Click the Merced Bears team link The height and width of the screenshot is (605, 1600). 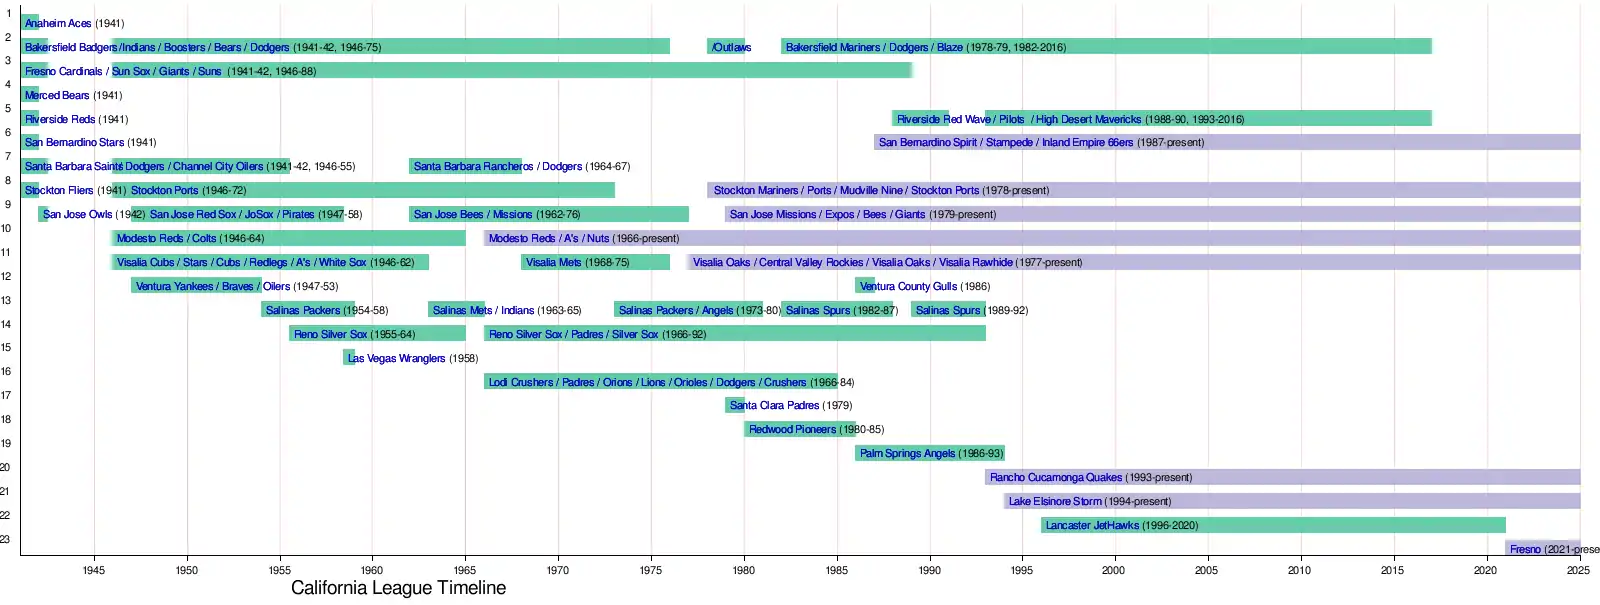click(x=56, y=95)
